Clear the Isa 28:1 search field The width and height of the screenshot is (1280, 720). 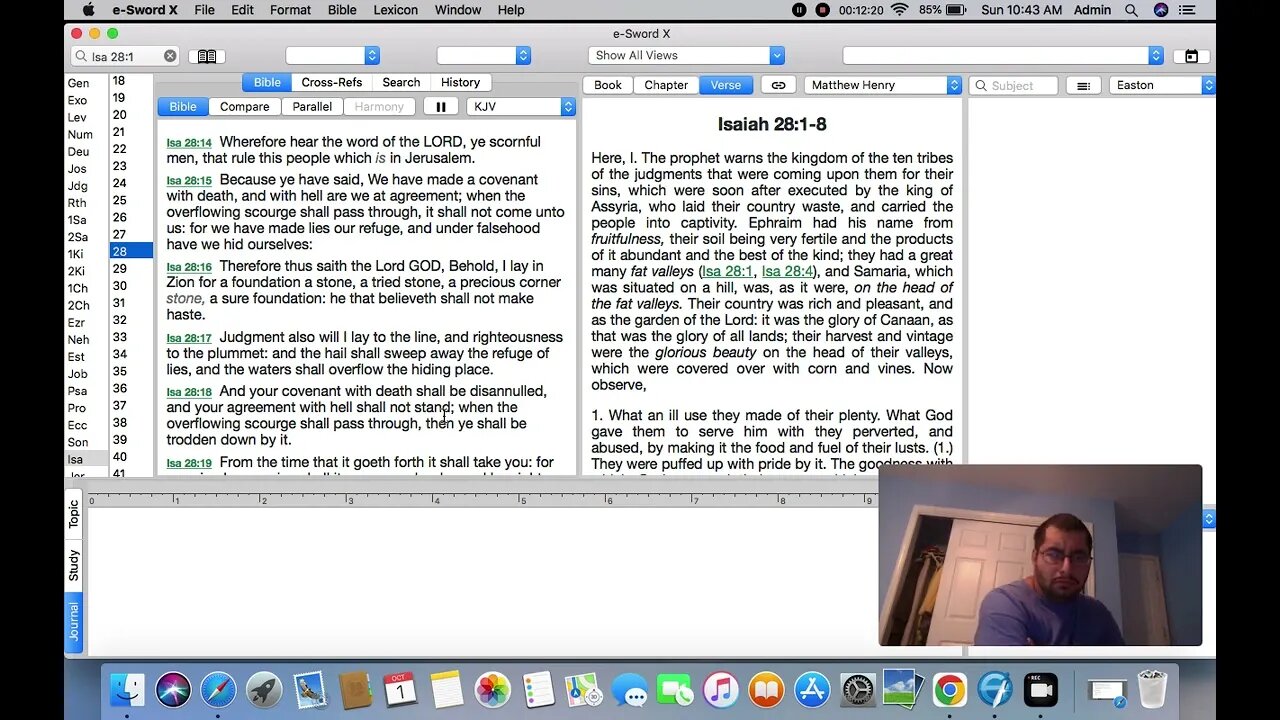pos(170,56)
